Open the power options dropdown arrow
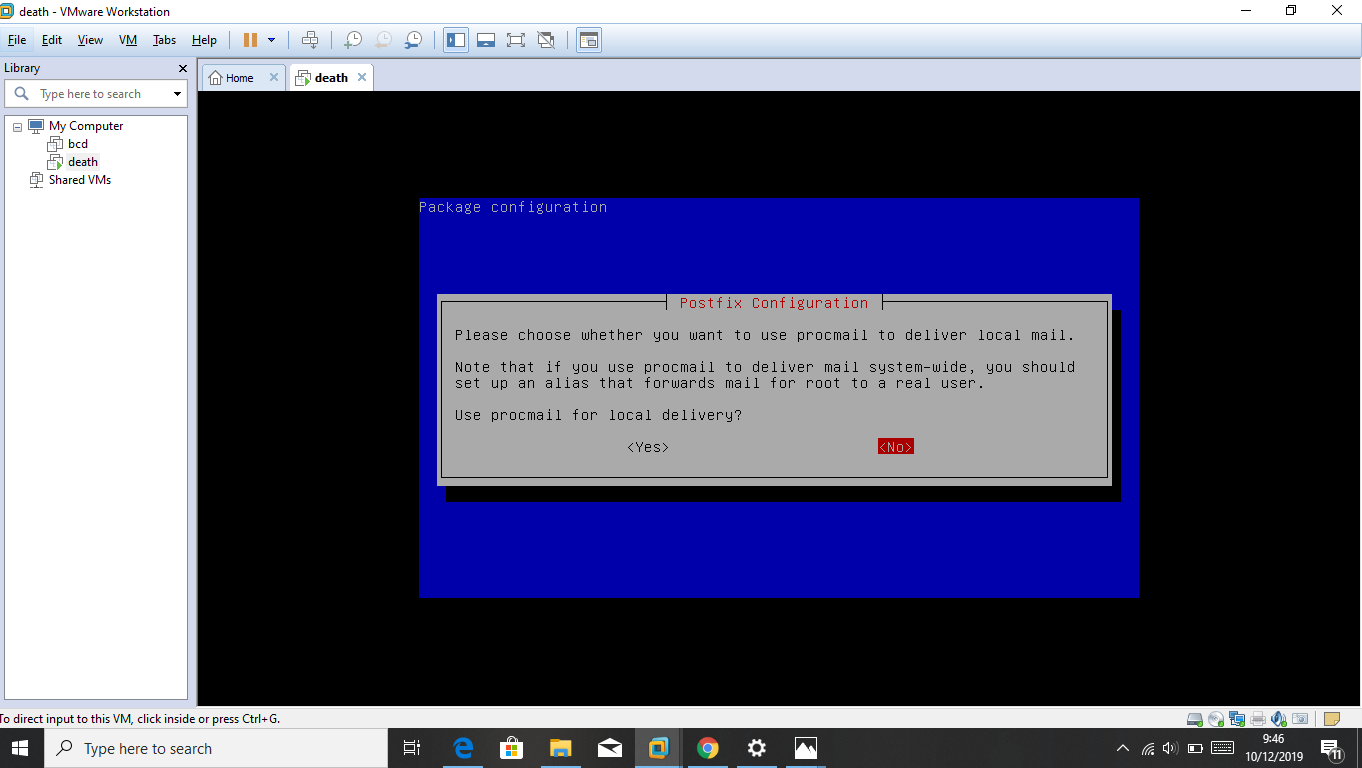 271,40
